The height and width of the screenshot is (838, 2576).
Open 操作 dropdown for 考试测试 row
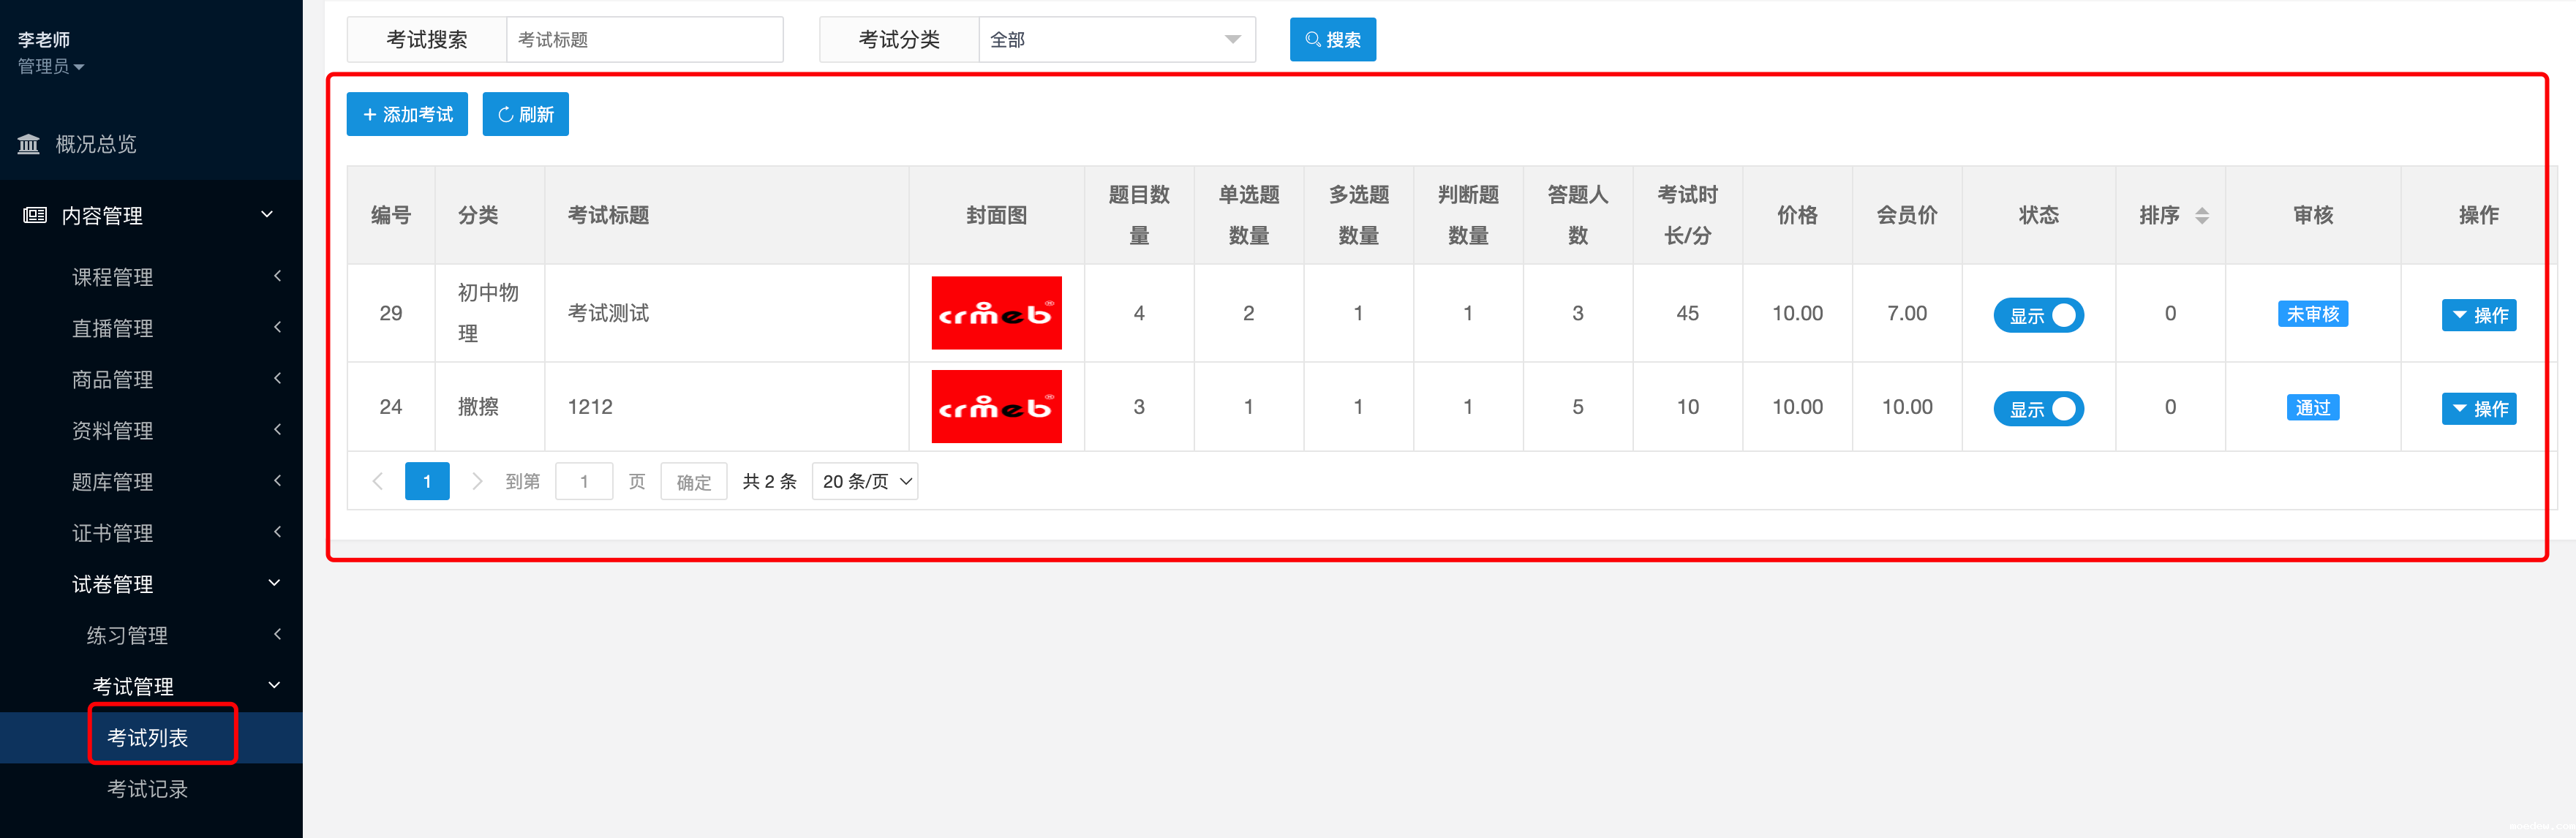[x=2478, y=315]
